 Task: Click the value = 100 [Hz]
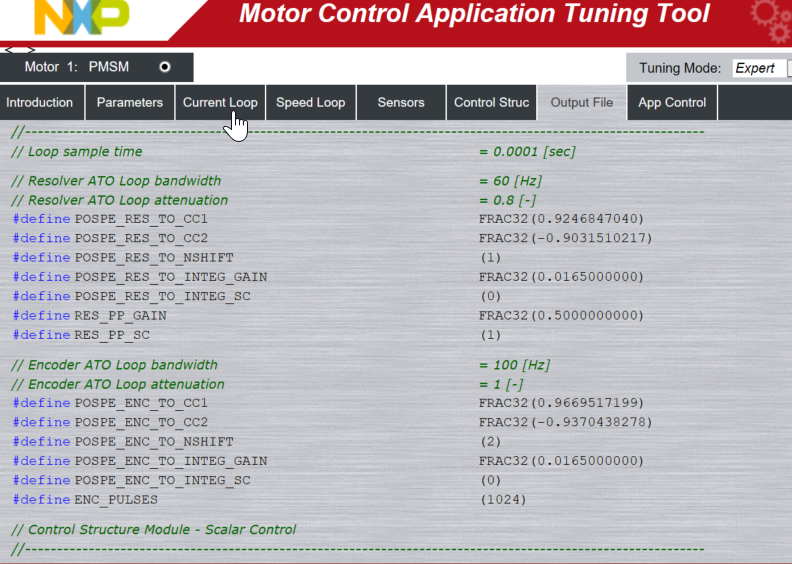point(514,365)
